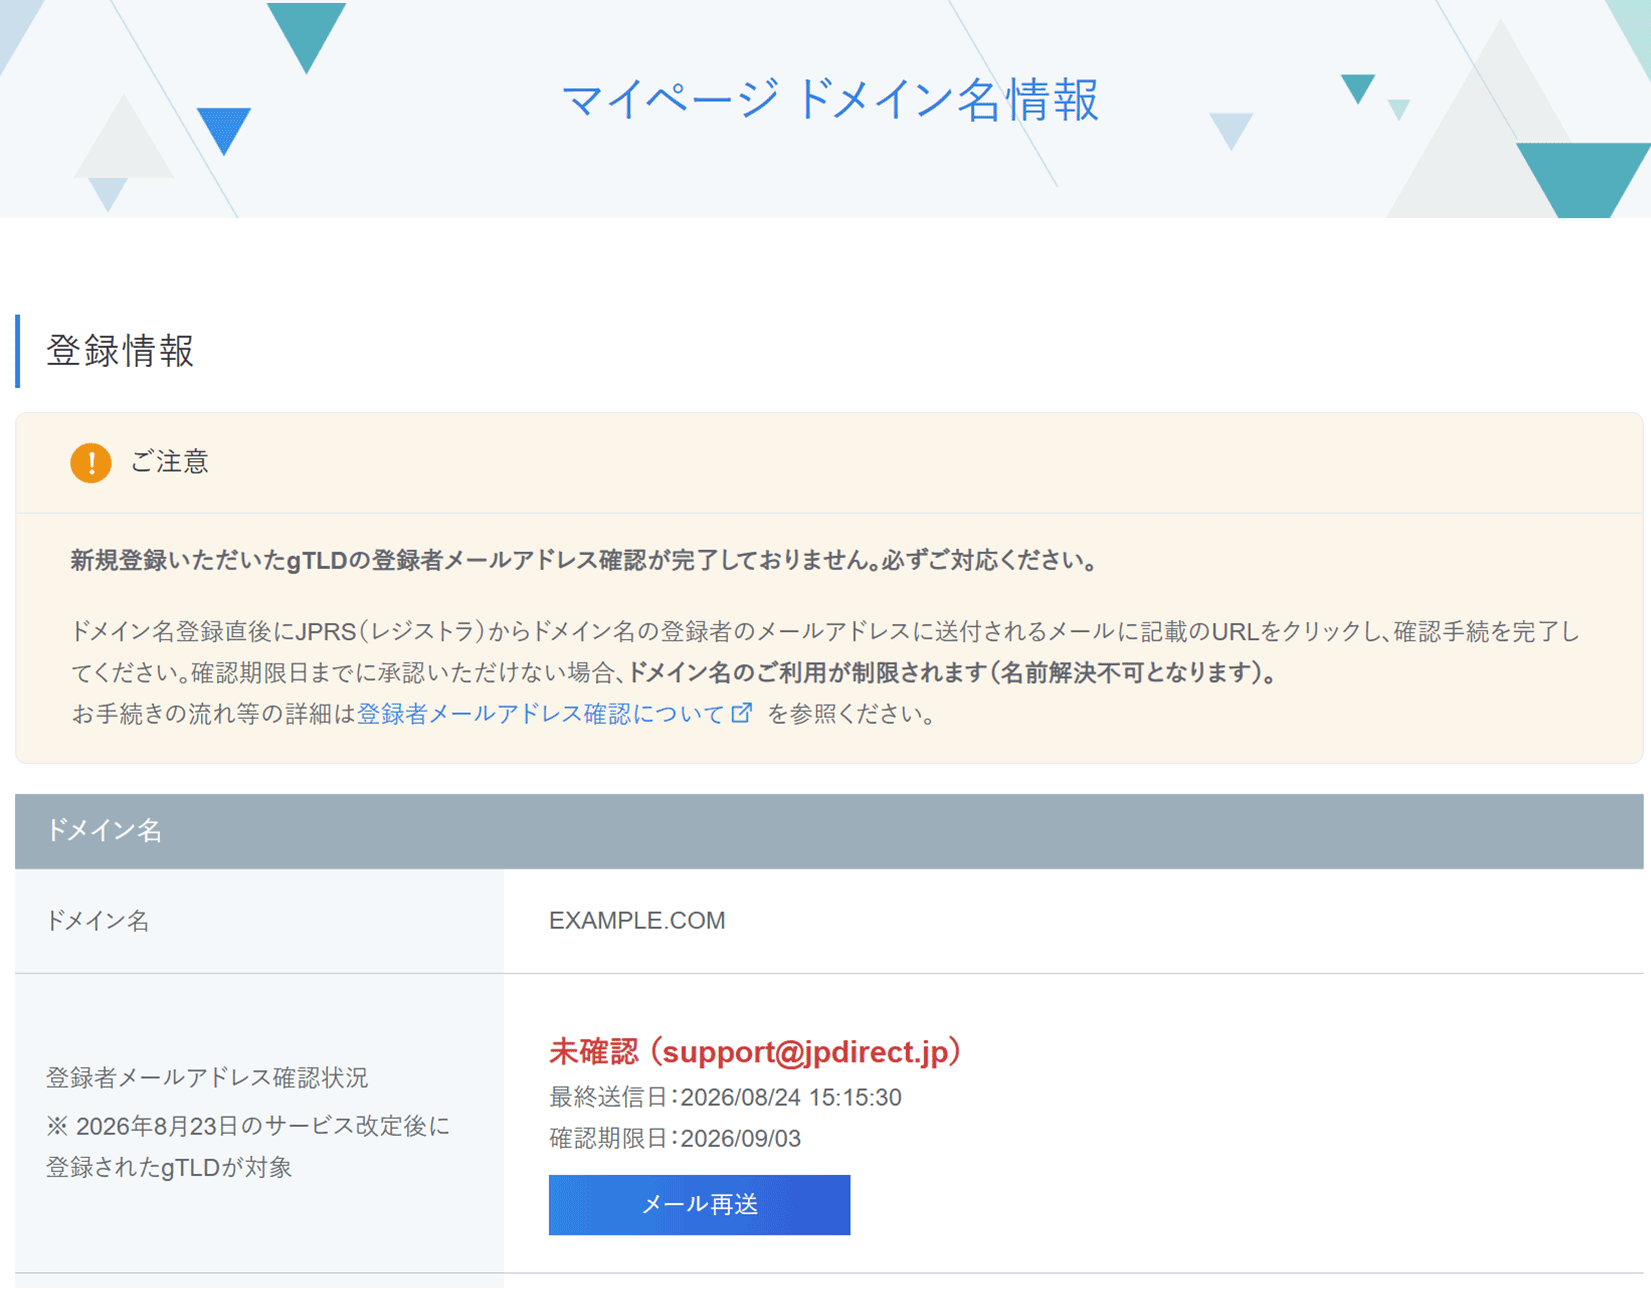Click the 最終送信日 timestamp line
Viewport: 1651px width, 1305px height.
click(725, 1097)
